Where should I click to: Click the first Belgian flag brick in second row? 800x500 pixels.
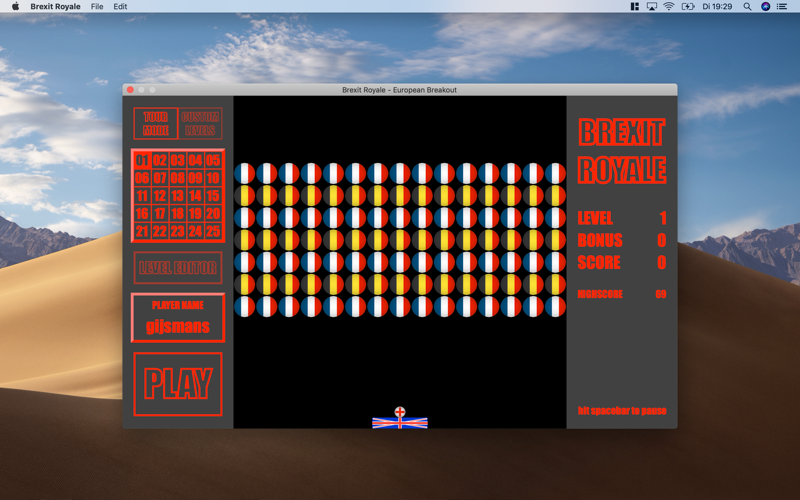coord(244,195)
